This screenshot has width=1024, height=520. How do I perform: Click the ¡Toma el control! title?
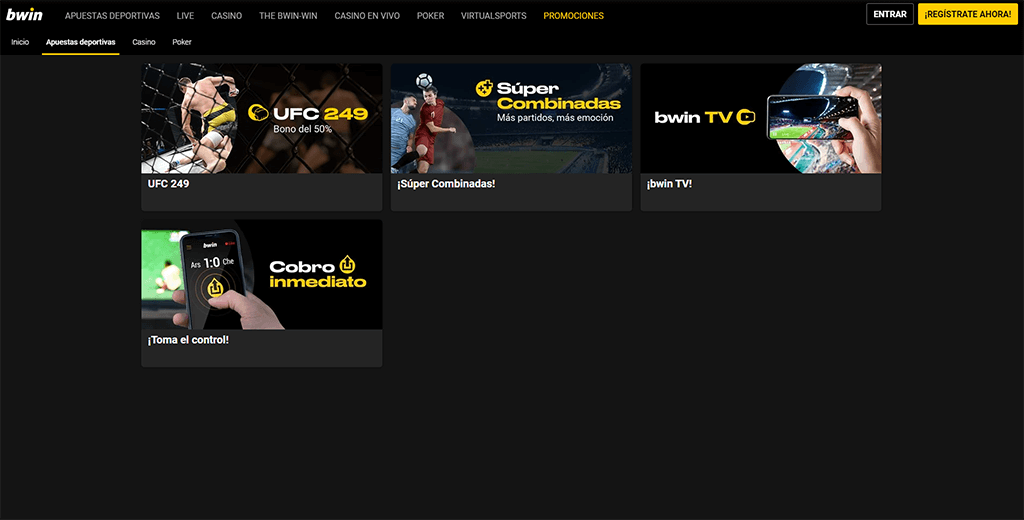click(188, 340)
